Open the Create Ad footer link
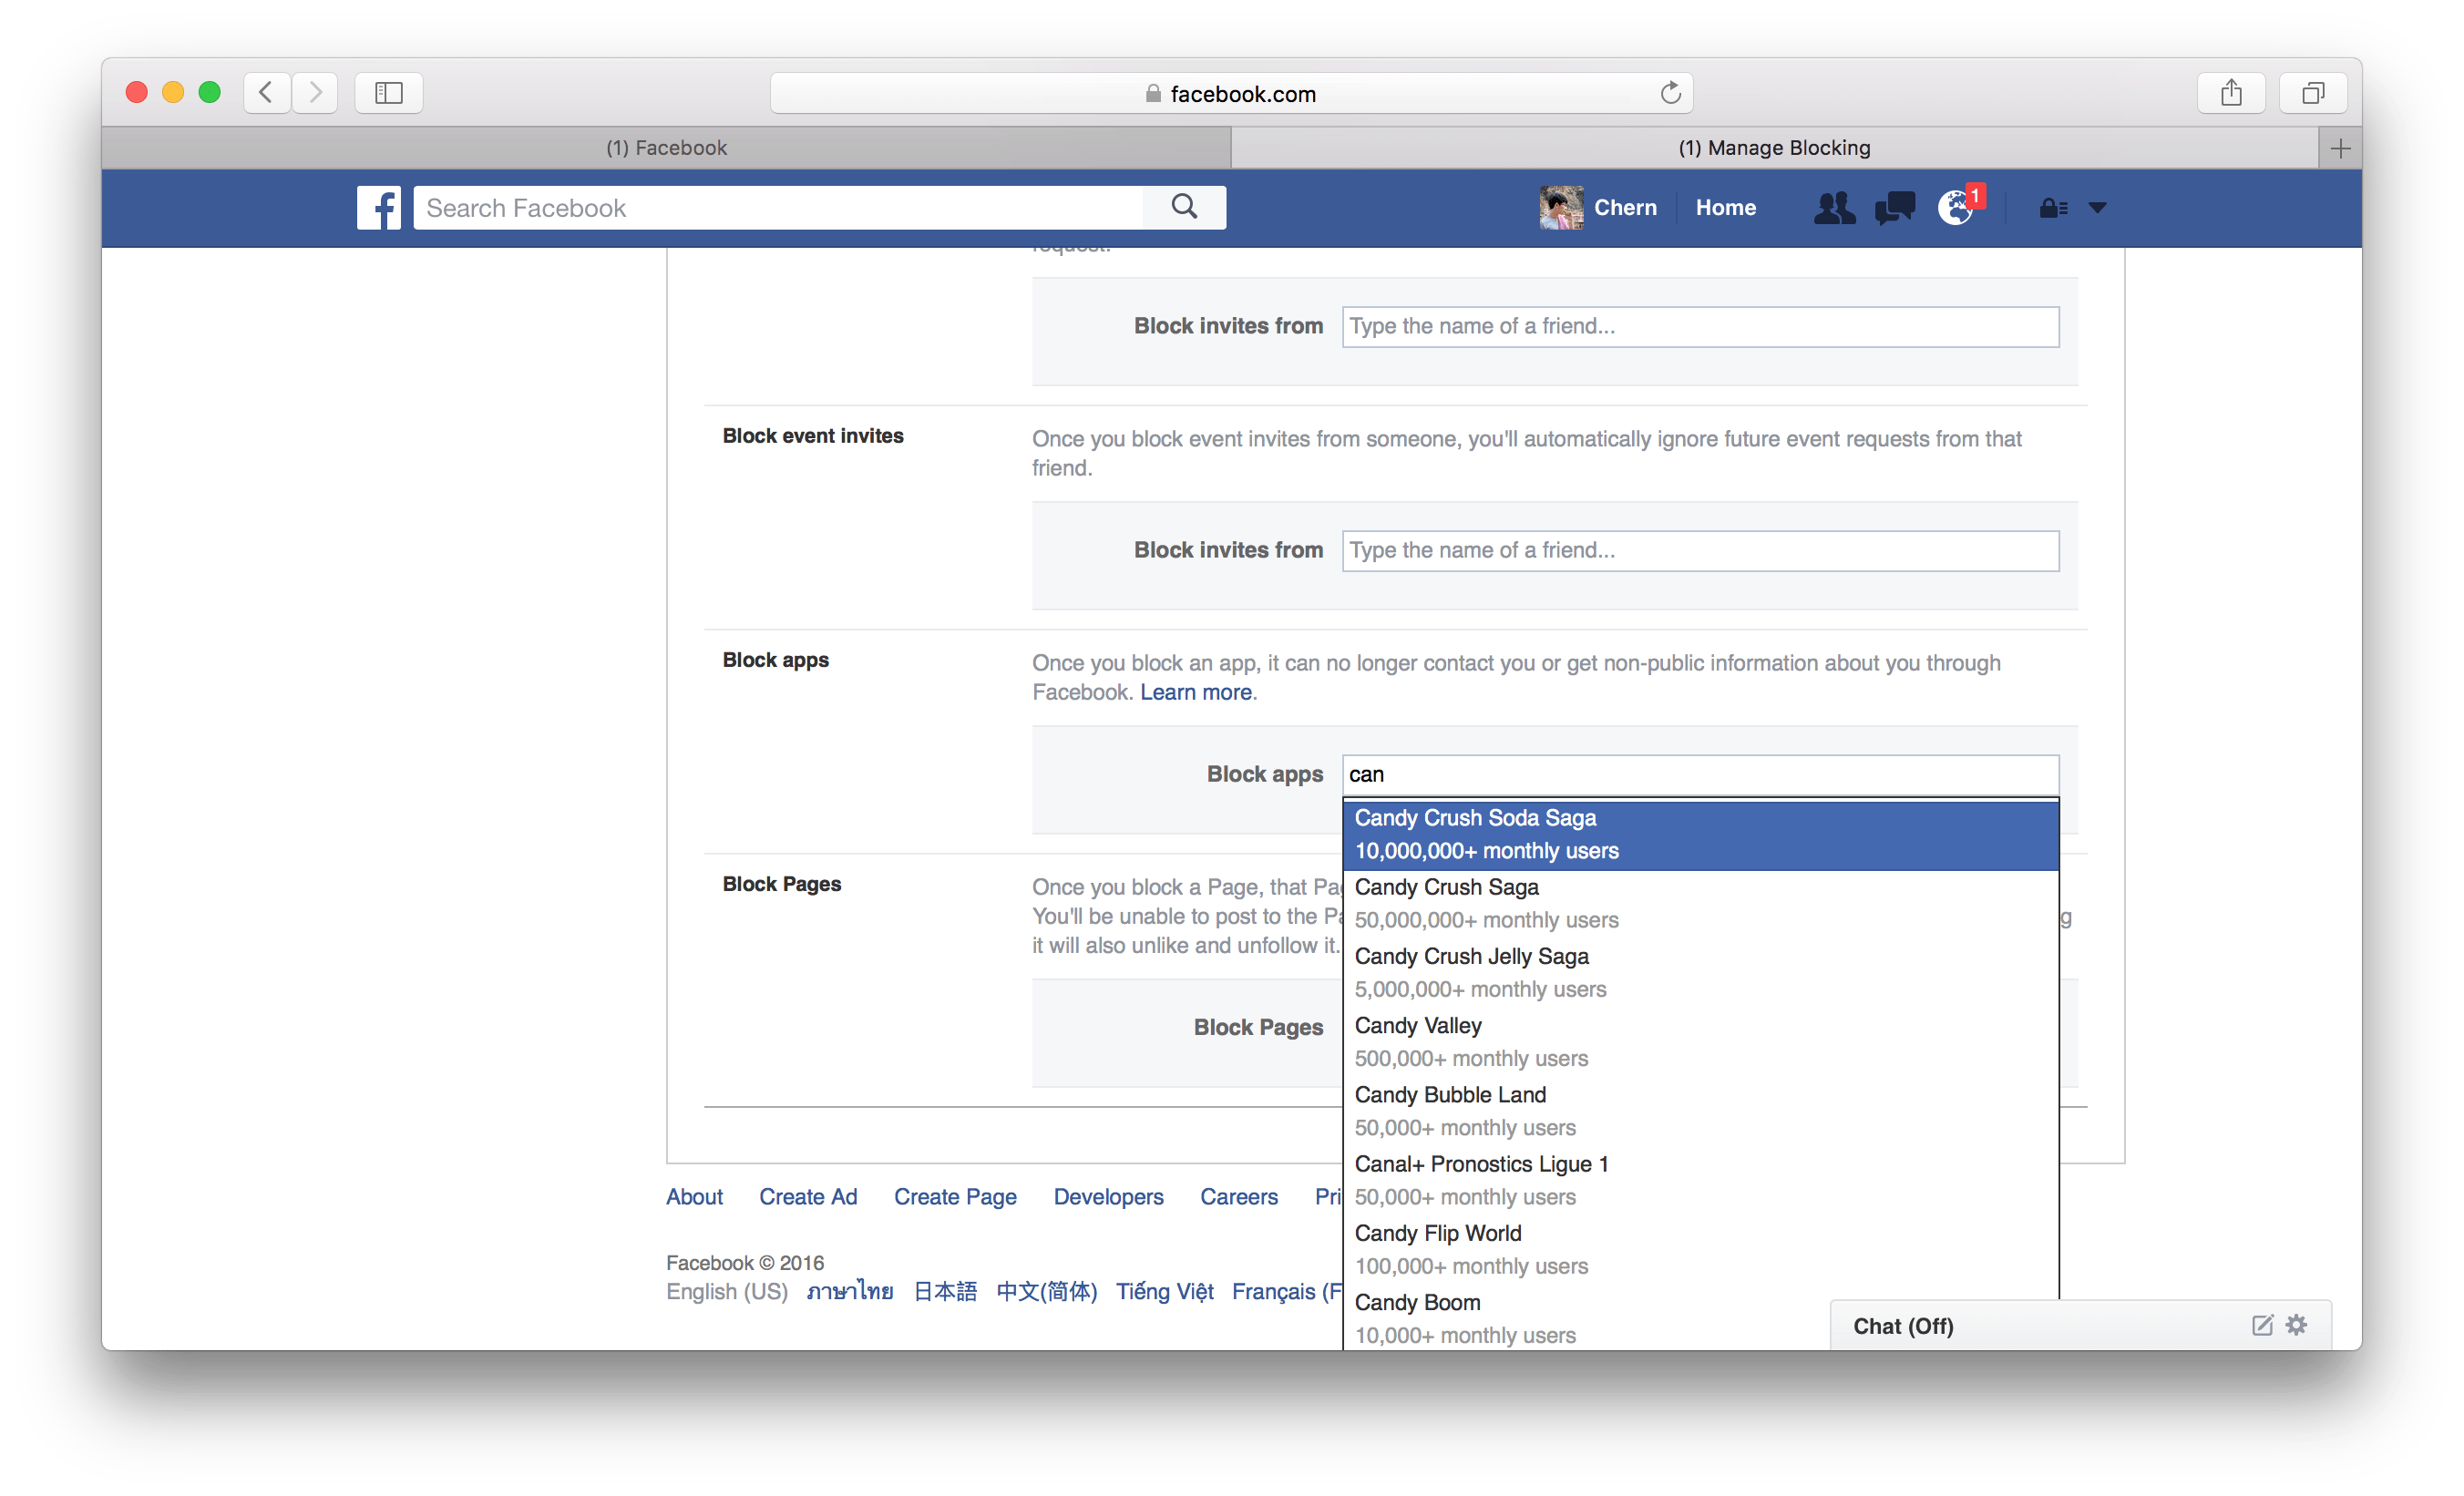The image size is (2464, 1496). point(808,1196)
